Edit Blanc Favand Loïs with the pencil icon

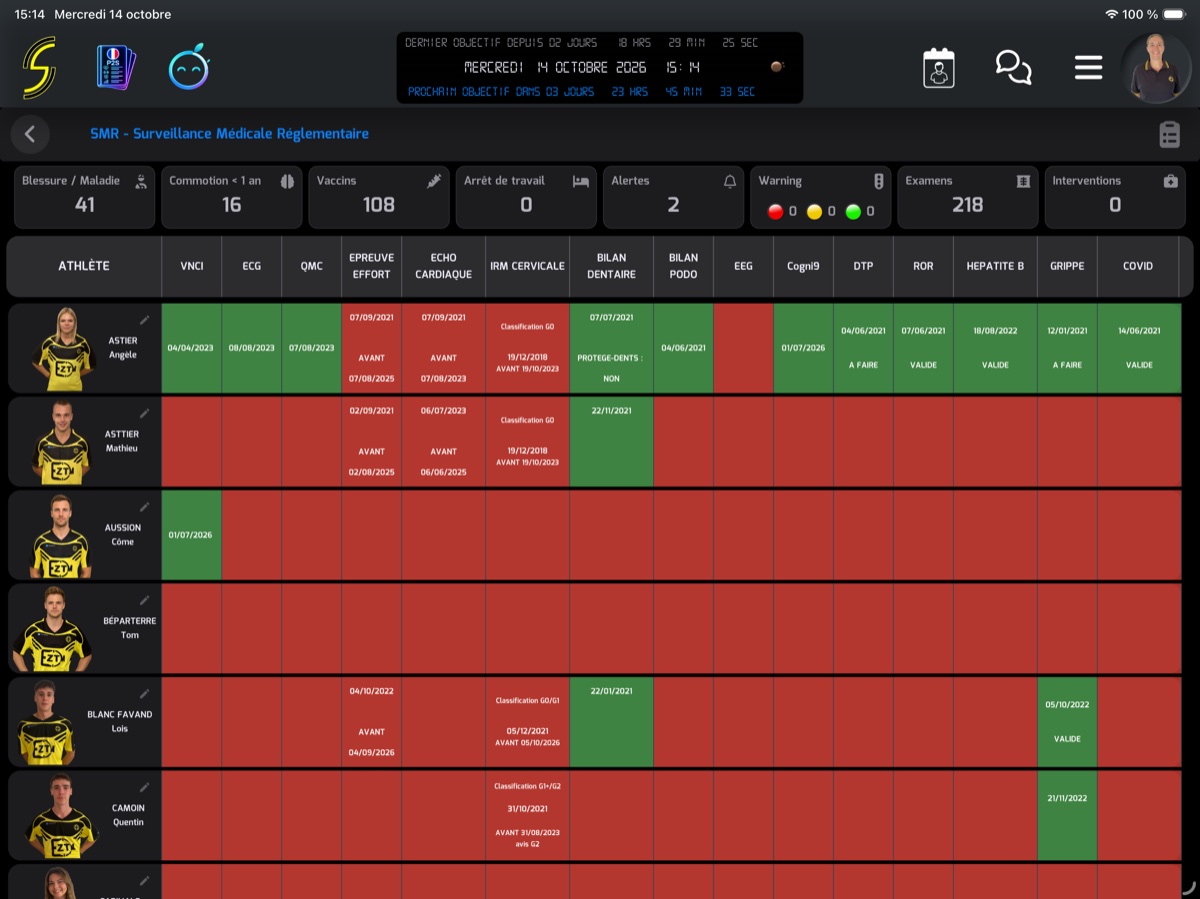[x=144, y=693]
